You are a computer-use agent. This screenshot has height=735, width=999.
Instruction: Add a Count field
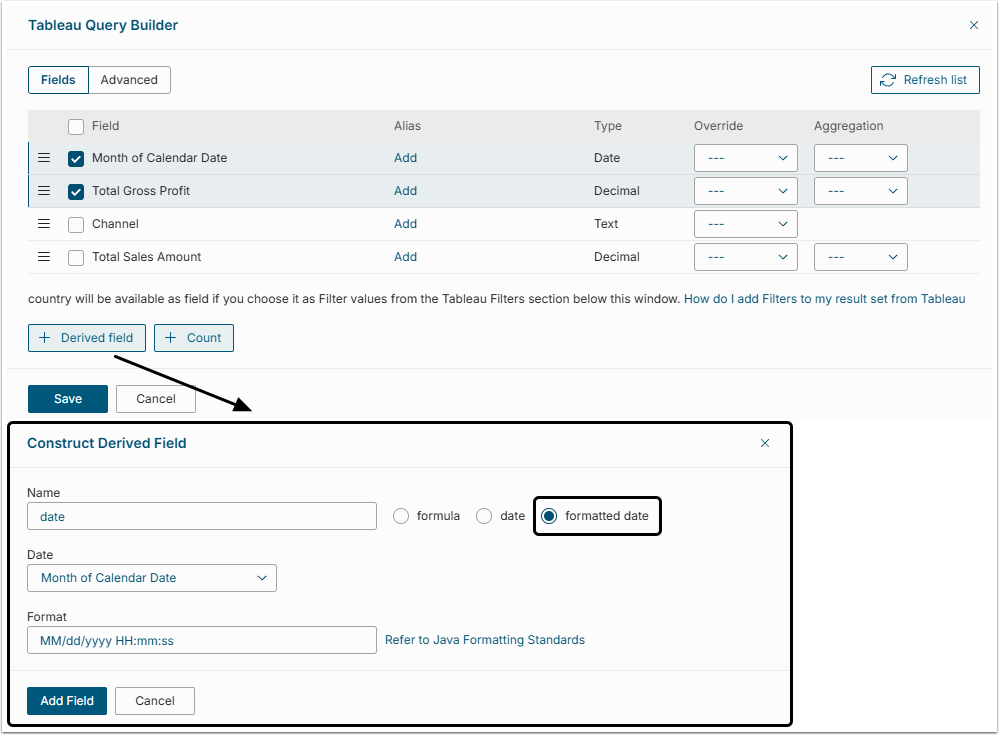click(194, 338)
